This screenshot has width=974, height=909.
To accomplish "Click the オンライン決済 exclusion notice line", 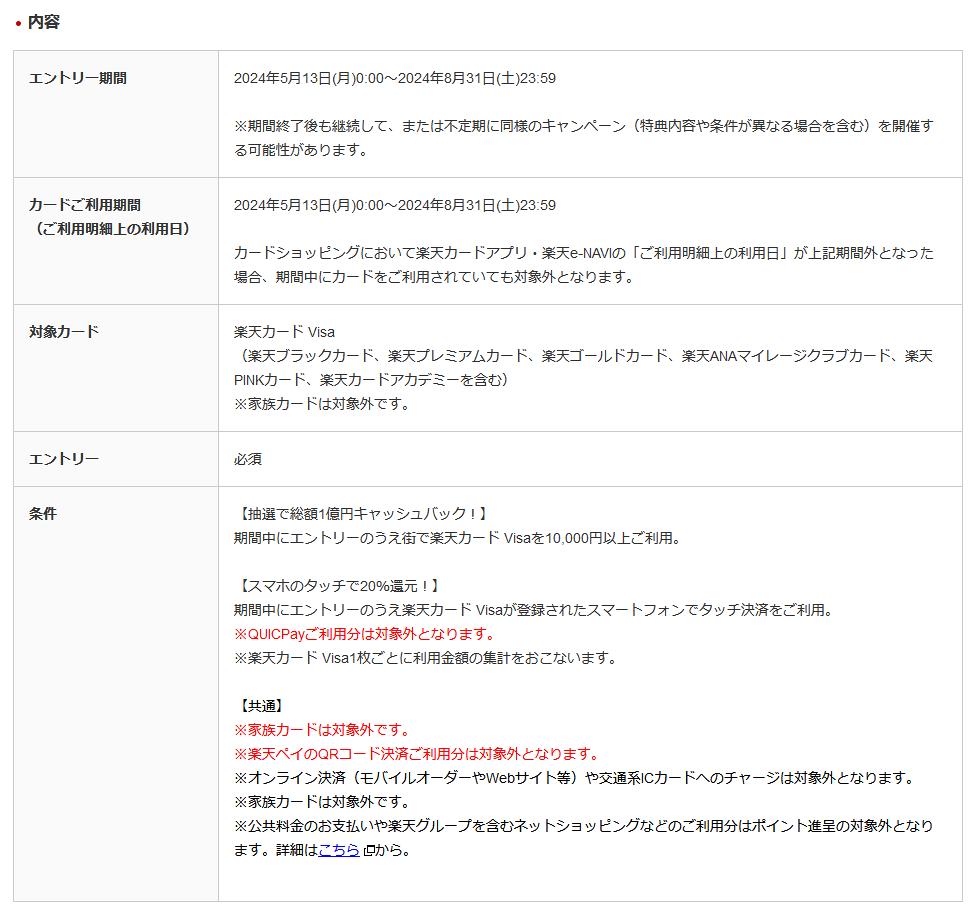I will [x=574, y=778].
